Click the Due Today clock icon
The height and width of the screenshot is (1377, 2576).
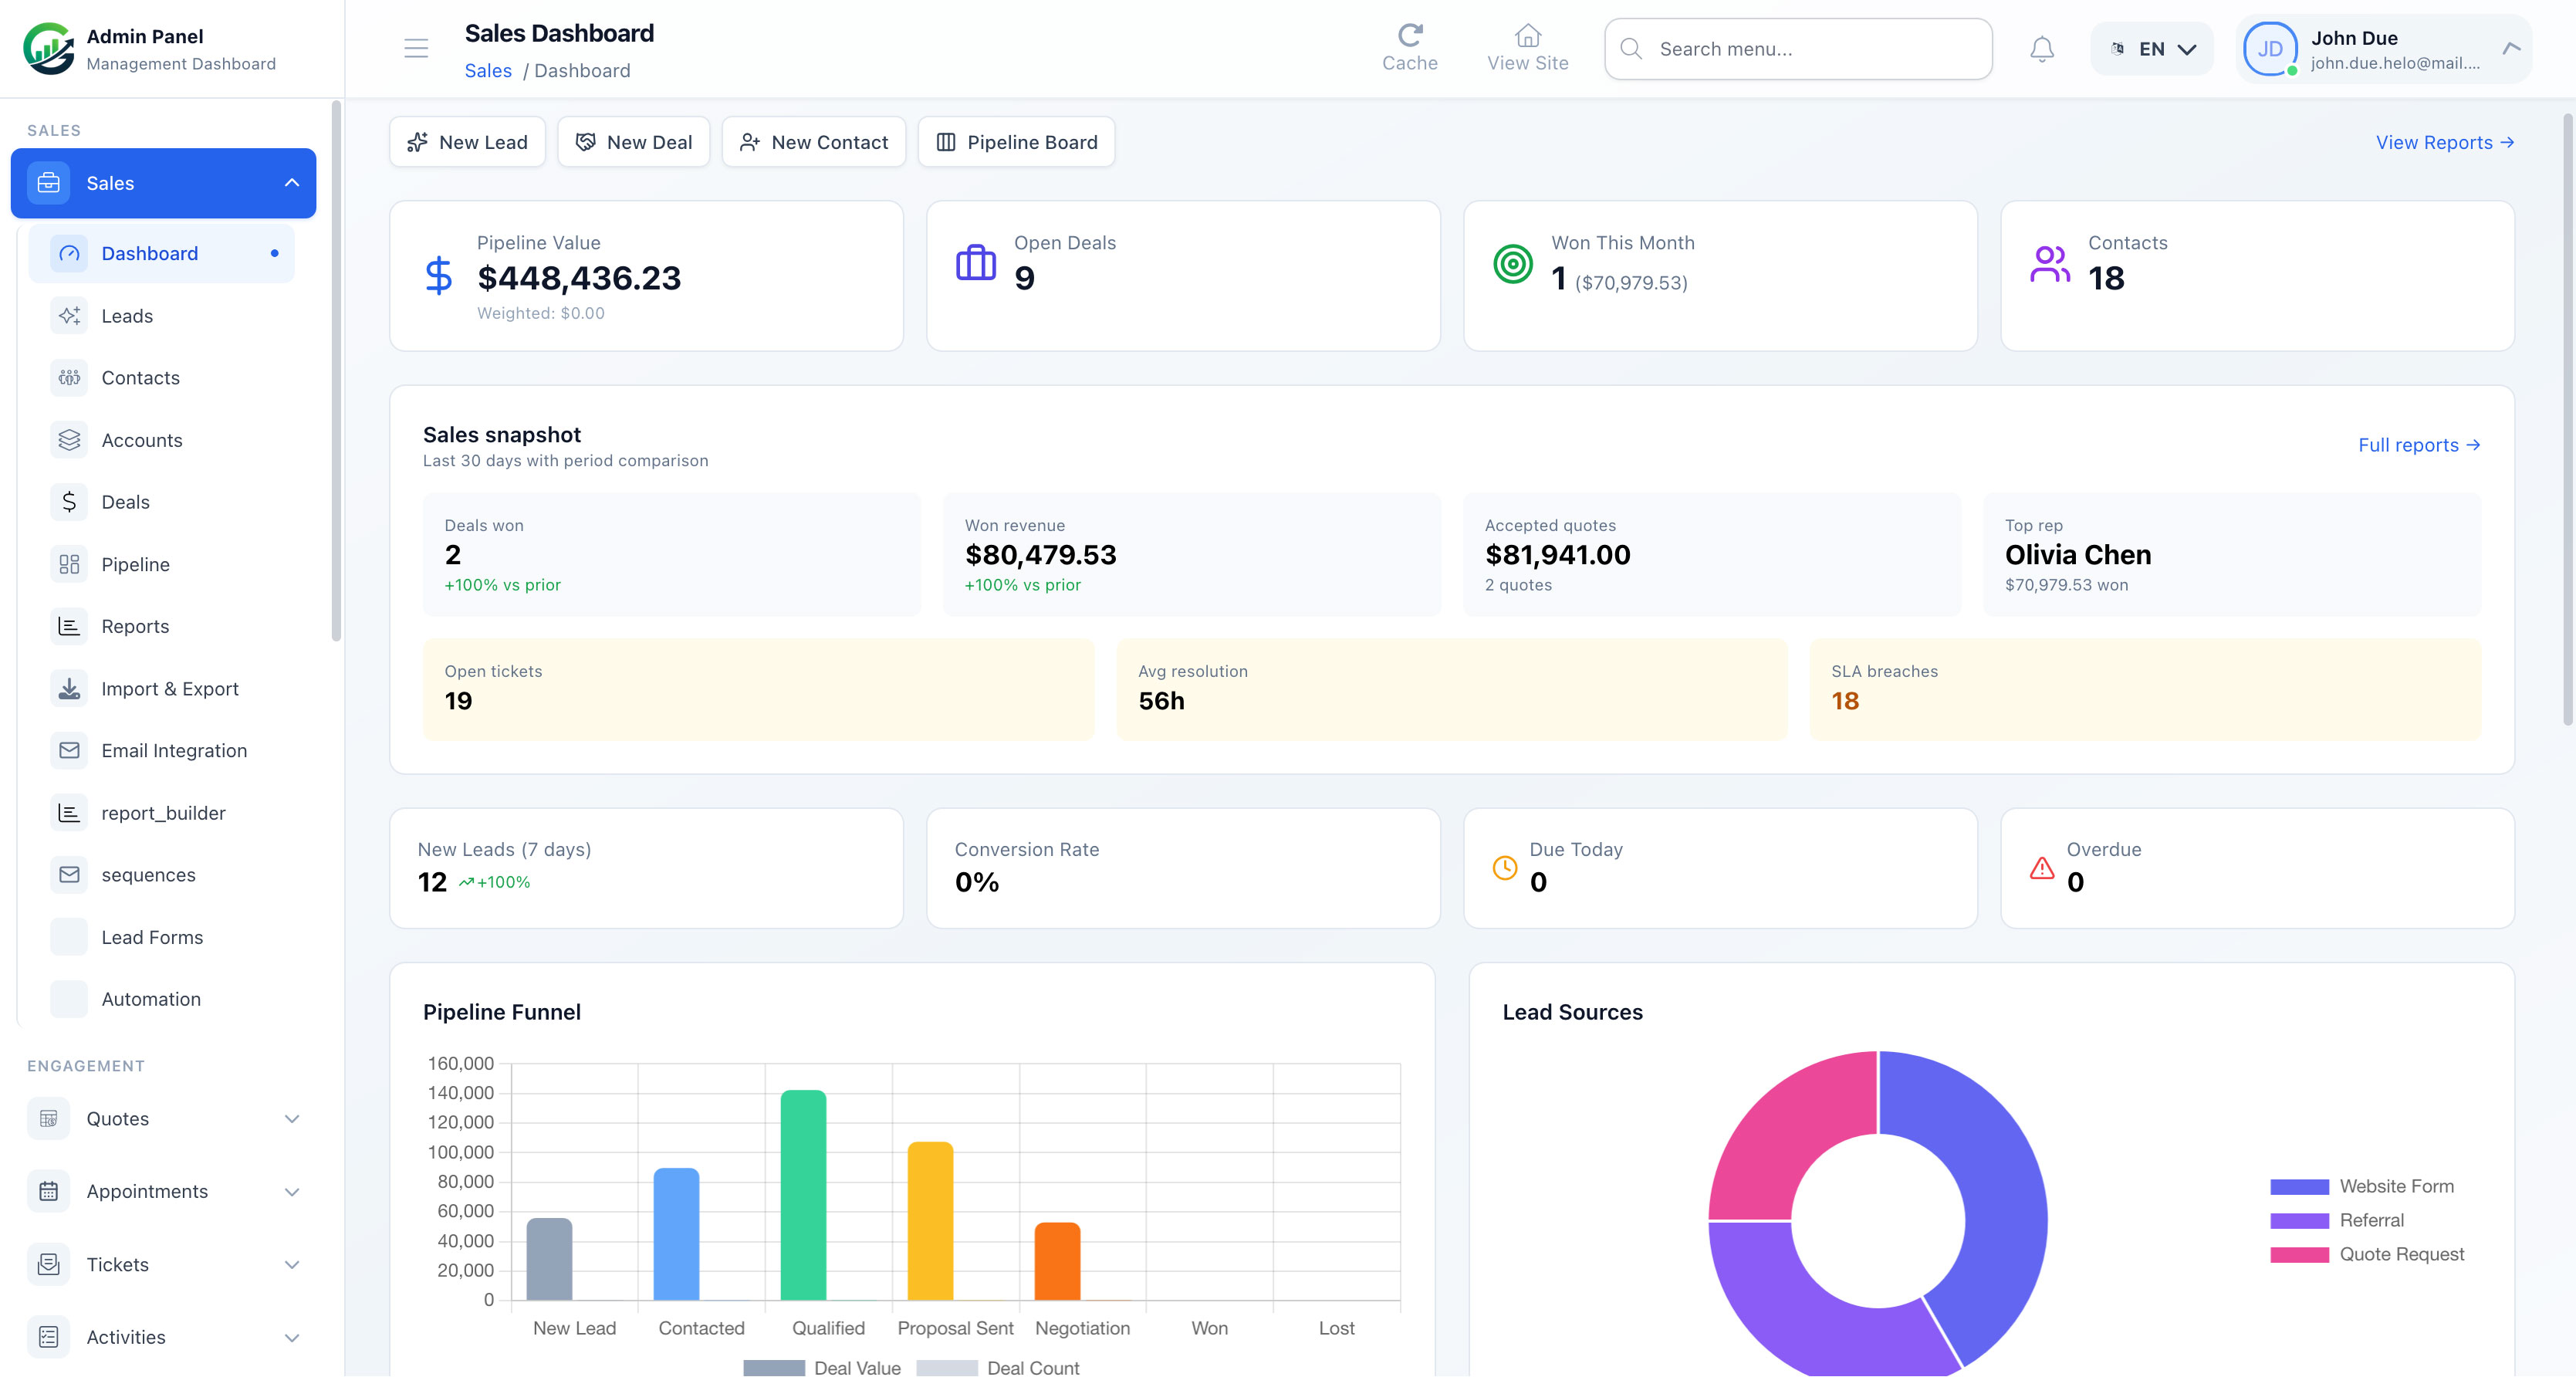[1504, 868]
